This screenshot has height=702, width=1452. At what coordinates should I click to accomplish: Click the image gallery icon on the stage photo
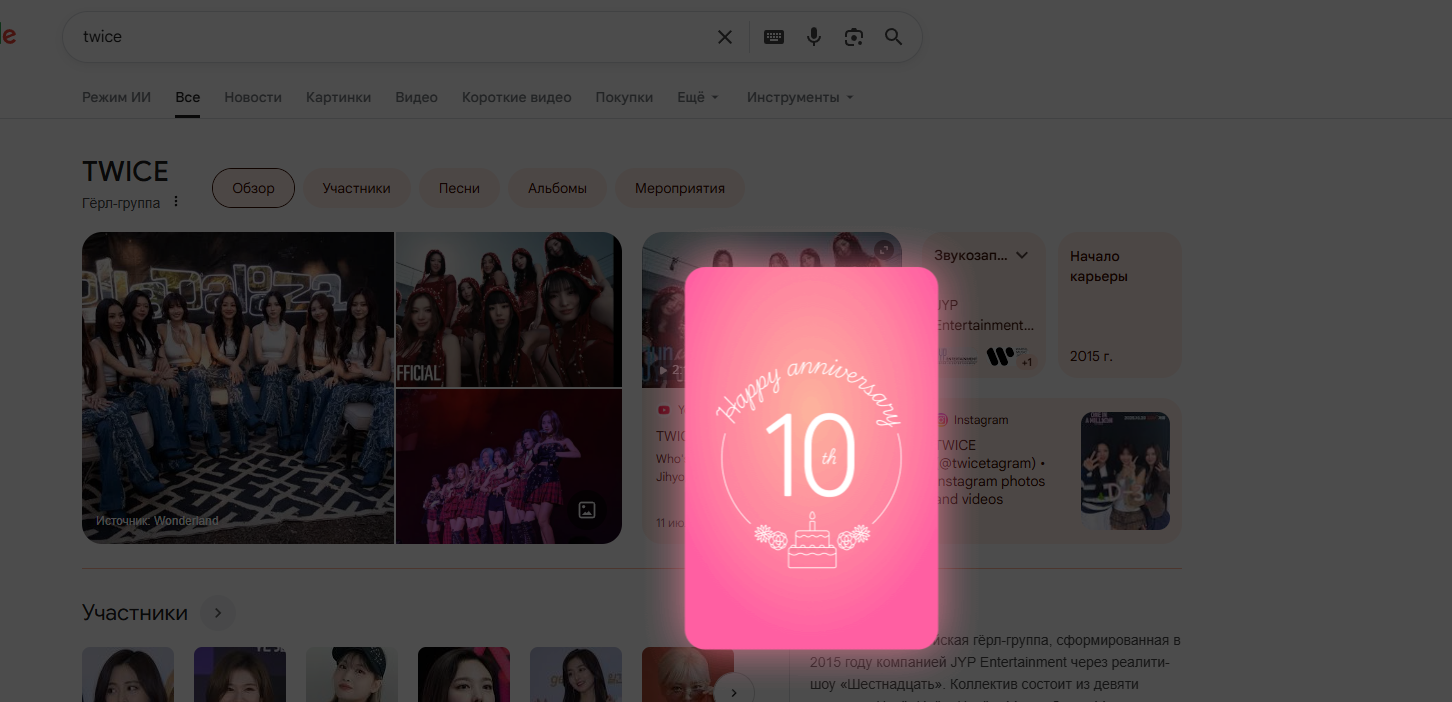[587, 510]
